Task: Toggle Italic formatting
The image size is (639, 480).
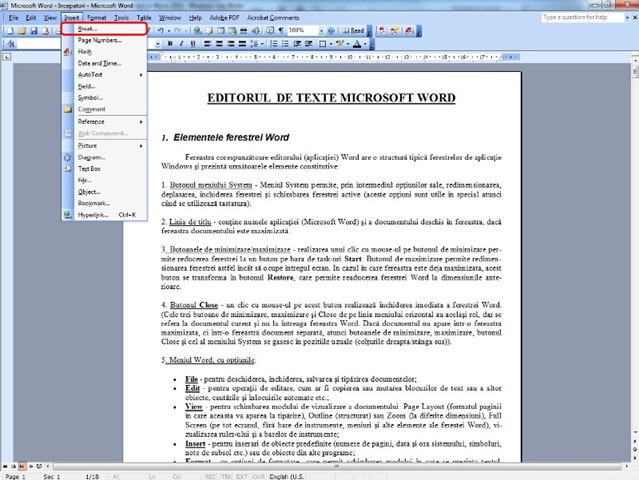Action: coord(181,44)
